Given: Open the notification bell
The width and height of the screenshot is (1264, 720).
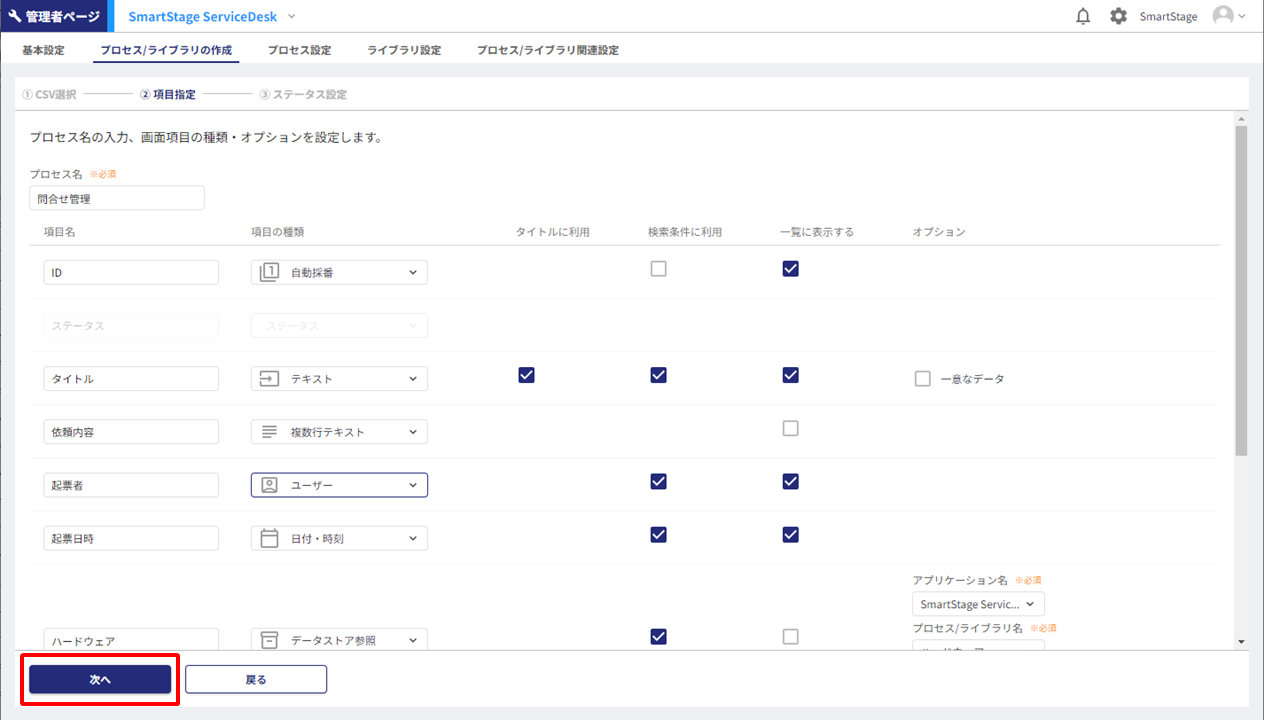Looking at the screenshot, I should (1083, 16).
